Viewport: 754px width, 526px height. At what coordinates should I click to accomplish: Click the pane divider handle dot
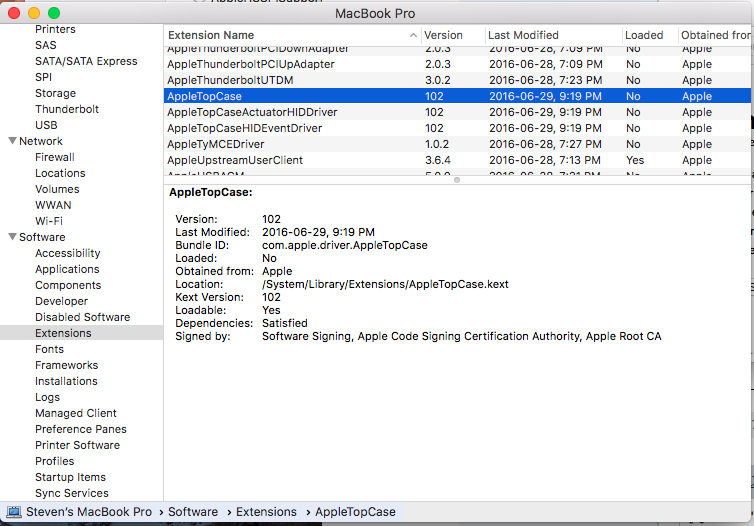(x=457, y=180)
